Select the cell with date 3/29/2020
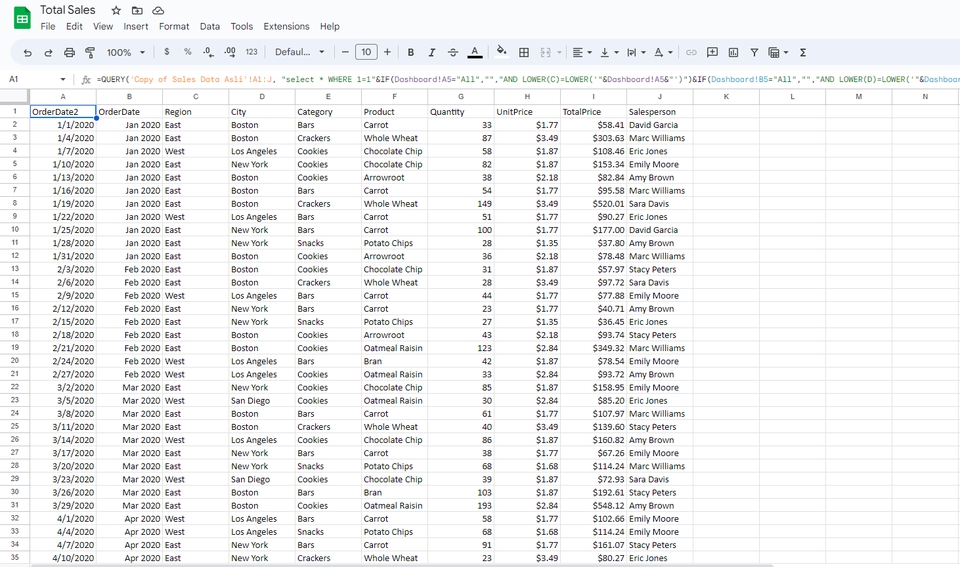960x567 pixels. [x=63, y=506]
